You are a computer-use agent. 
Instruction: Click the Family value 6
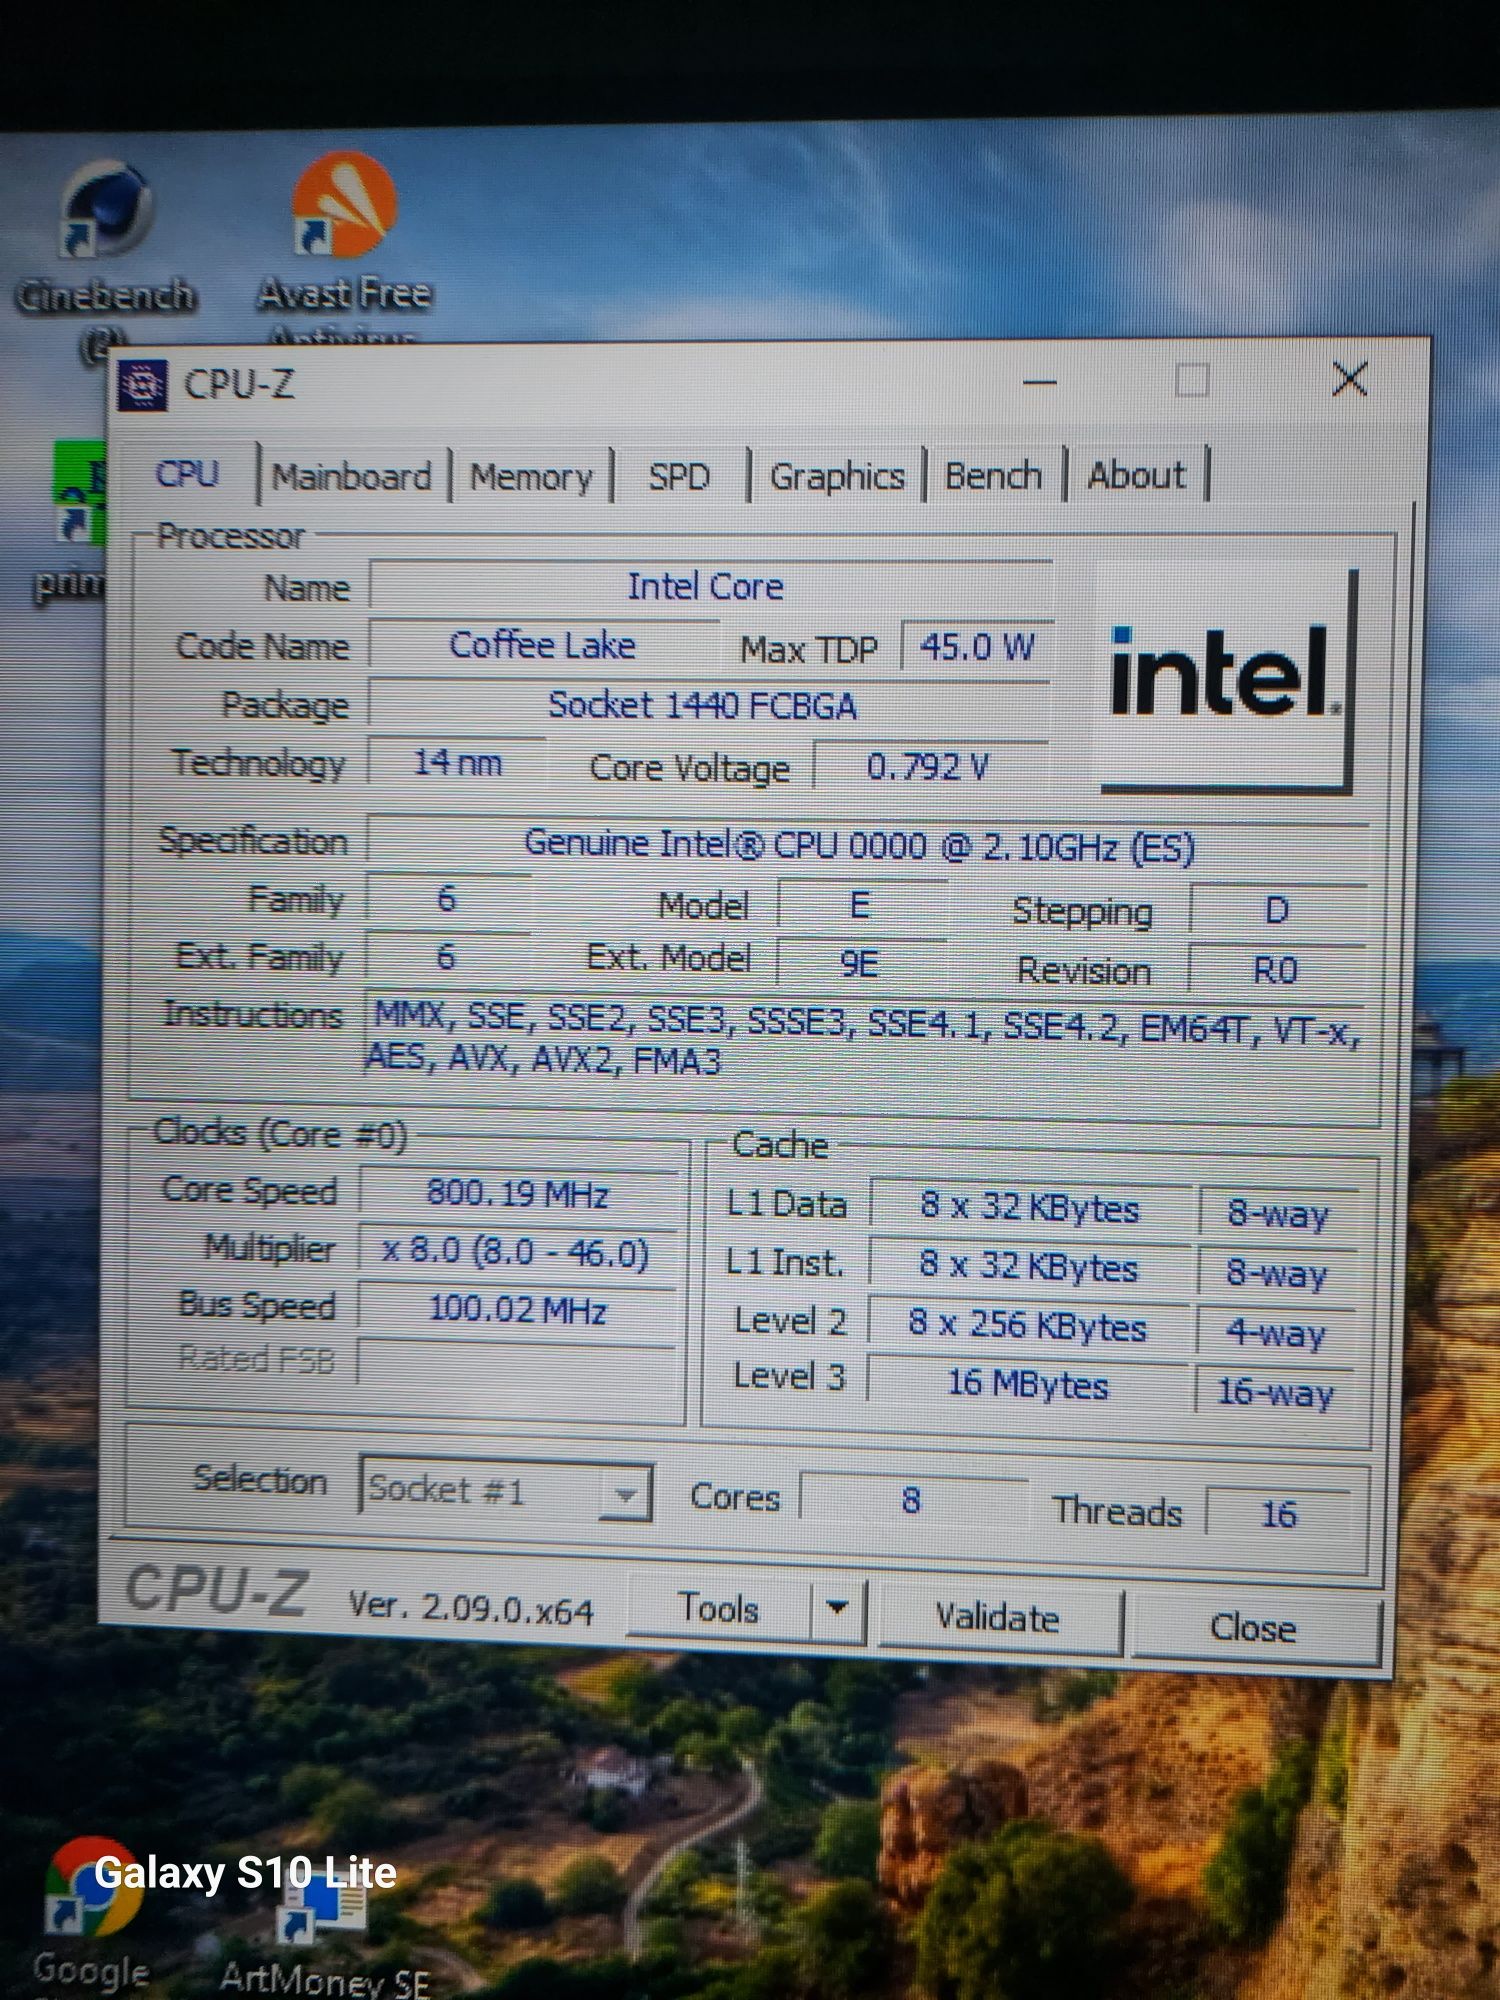(x=447, y=899)
